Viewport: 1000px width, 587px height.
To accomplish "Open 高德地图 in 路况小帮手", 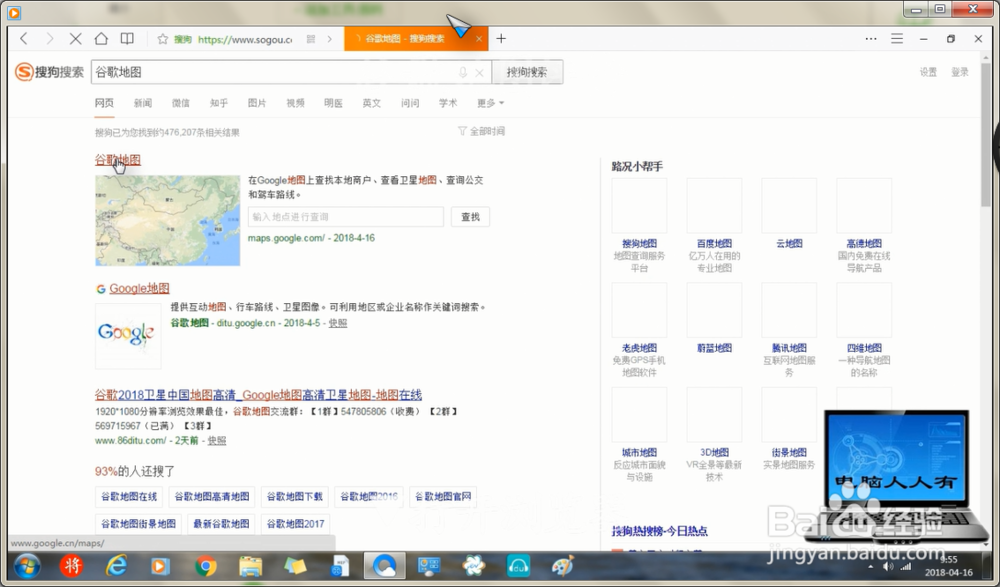I will tap(864, 243).
